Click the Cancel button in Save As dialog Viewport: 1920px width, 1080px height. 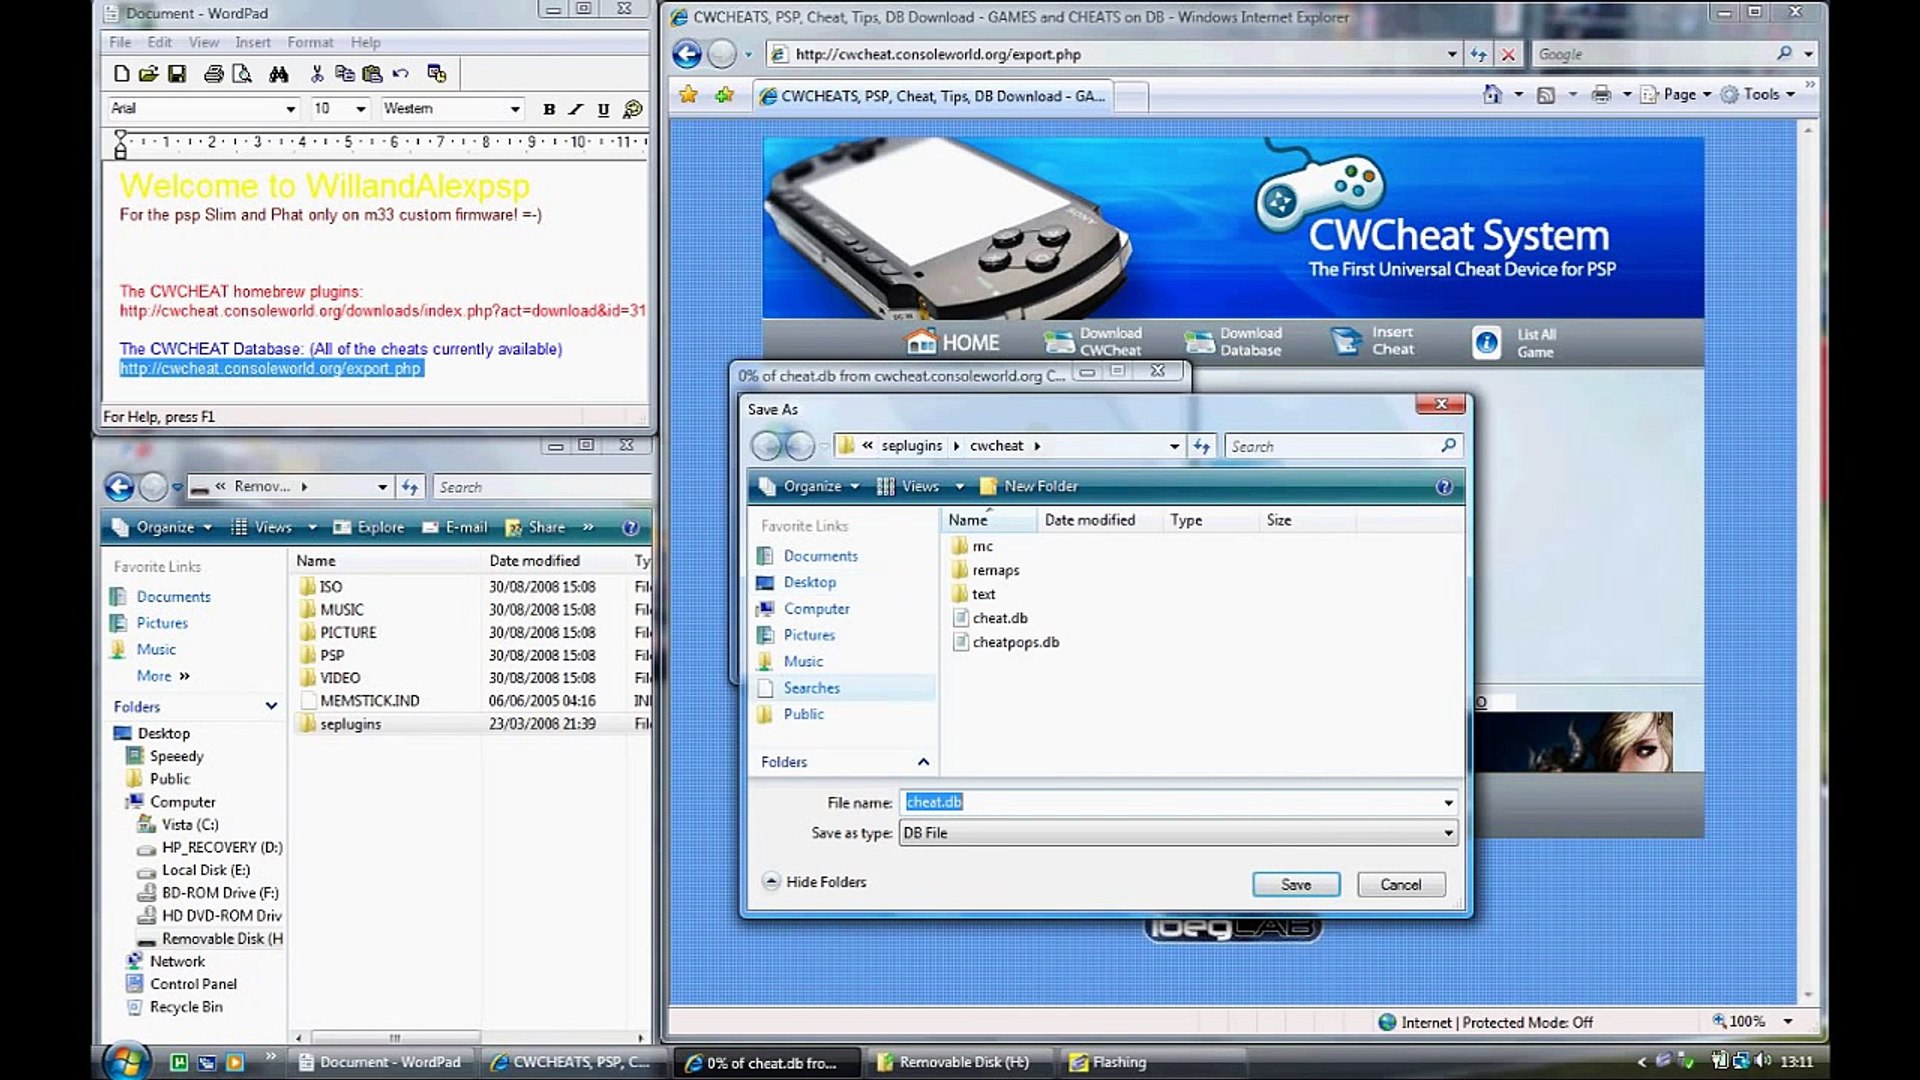point(1400,884)
